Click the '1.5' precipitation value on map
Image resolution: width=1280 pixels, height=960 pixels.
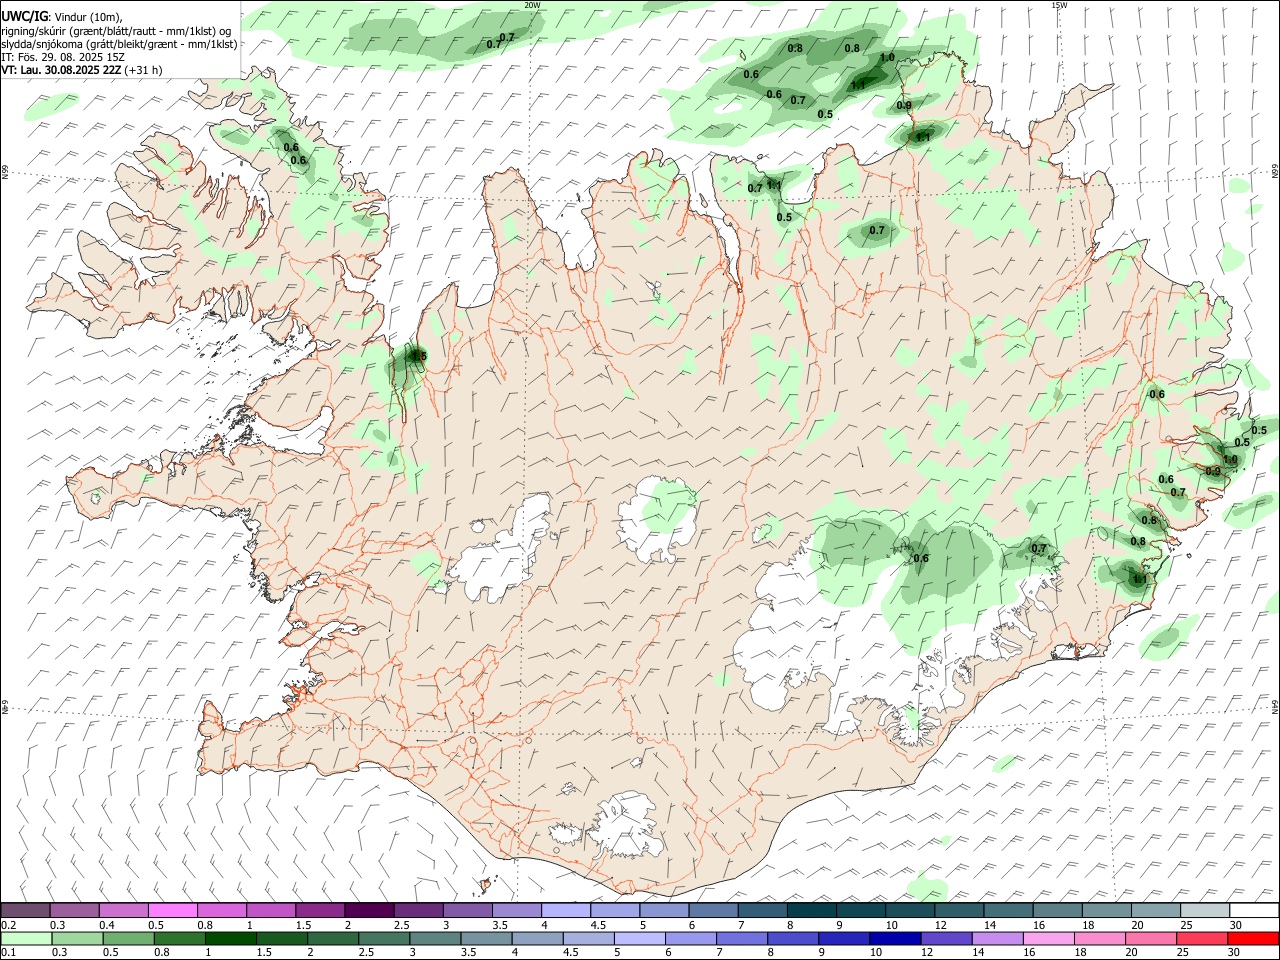[x=419, y=356]
